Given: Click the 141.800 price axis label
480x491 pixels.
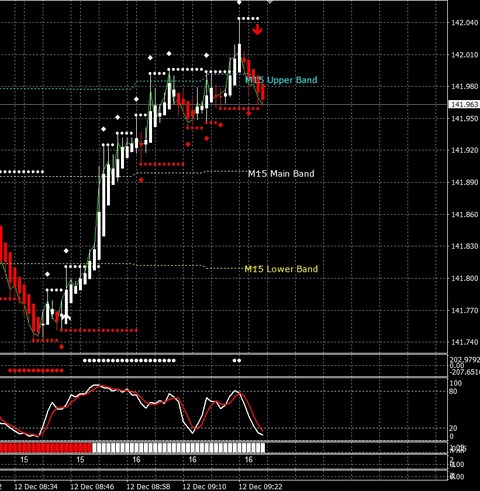Looking at the screenshot, I should tap(465, 278).
